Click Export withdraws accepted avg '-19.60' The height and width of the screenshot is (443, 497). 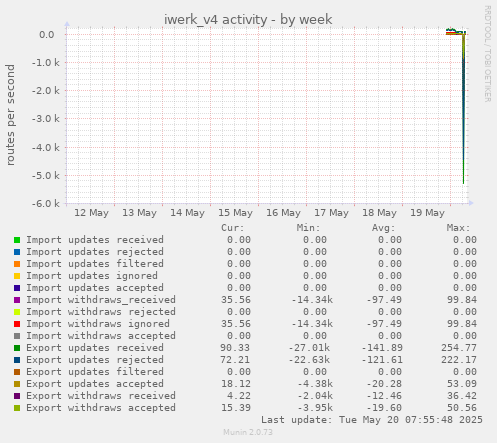[x=384, y=408]
